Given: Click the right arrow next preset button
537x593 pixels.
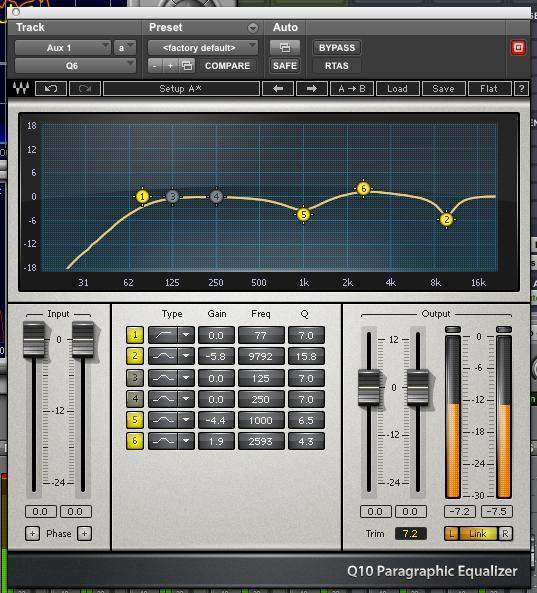Looking at the screenshot, I should [312, 89].
